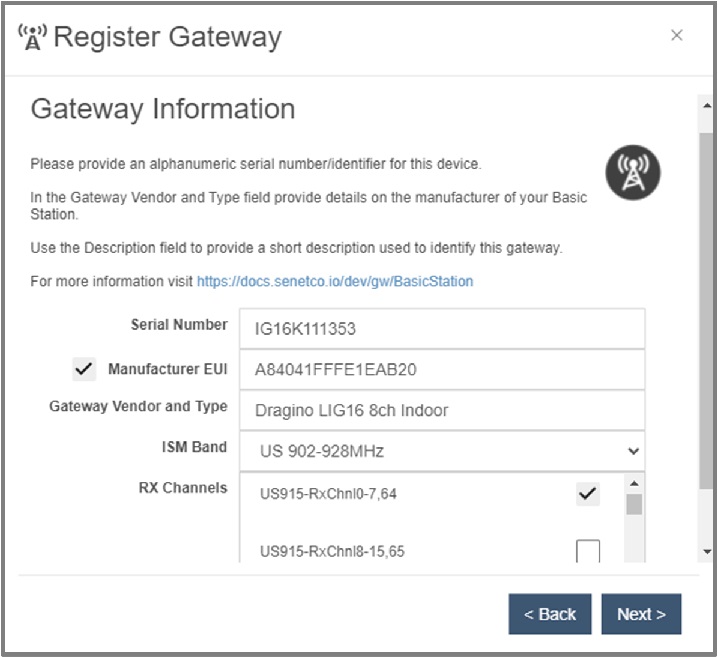The image size is (718, 657).
Task: Open the docs.senetco.io BasicStation link
Action: (335, 282)
